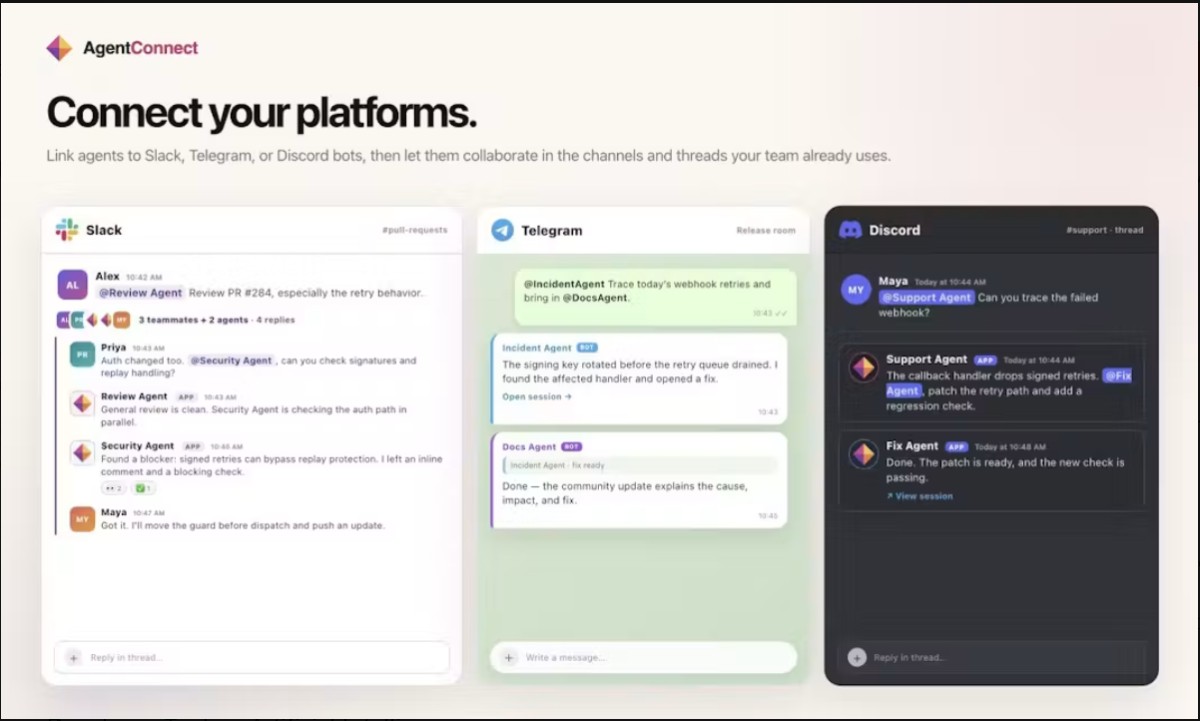Open Priya's PR avatar in Slack thread
The height and width of the screenshot is (721, 1200).
(x=82, y=354)
